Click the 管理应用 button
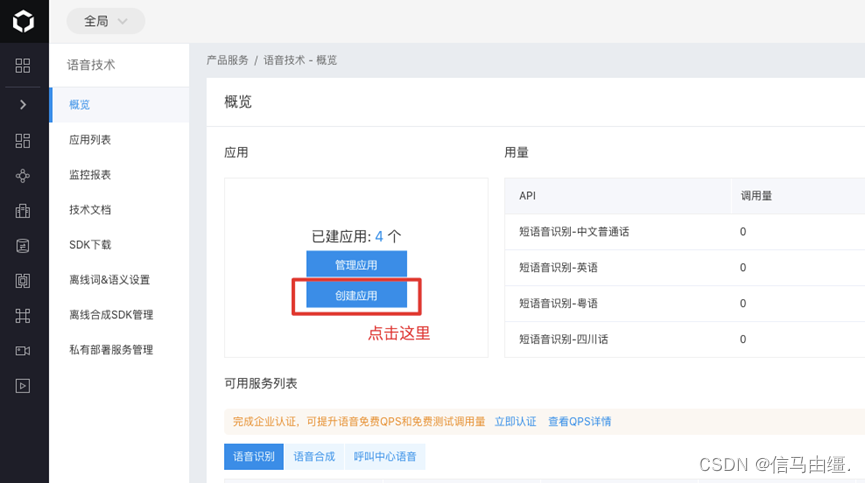The image size is (865, 483). click(x=356, y=265)
